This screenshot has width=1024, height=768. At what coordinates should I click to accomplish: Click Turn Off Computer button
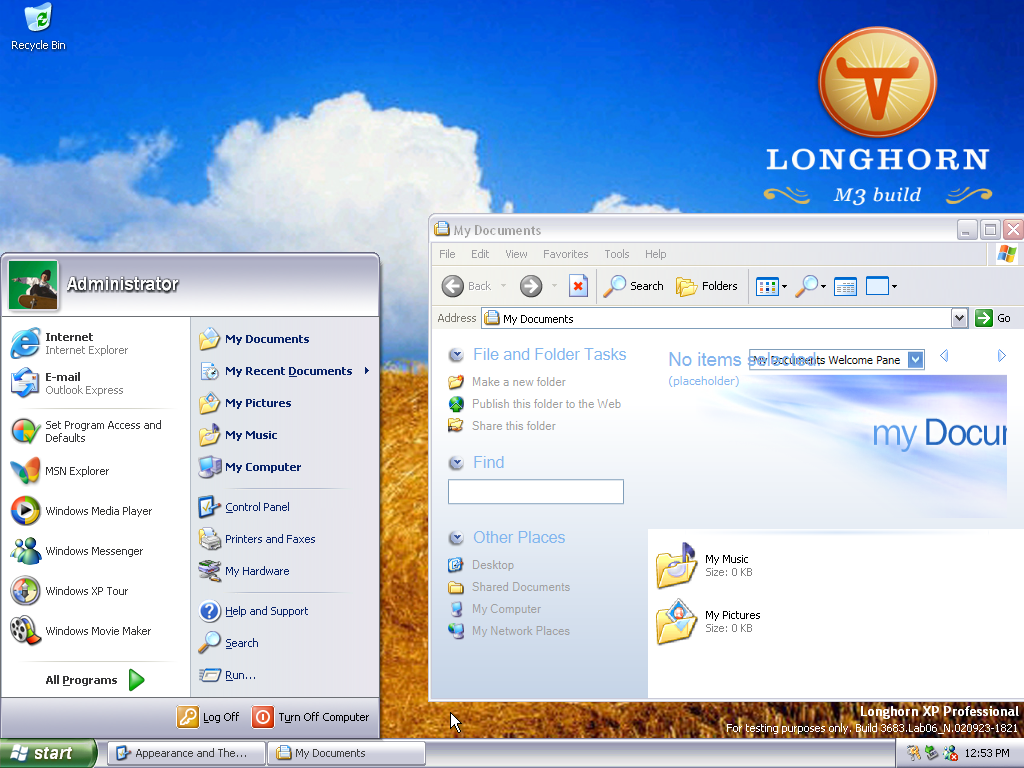click(x=310, y=716)
